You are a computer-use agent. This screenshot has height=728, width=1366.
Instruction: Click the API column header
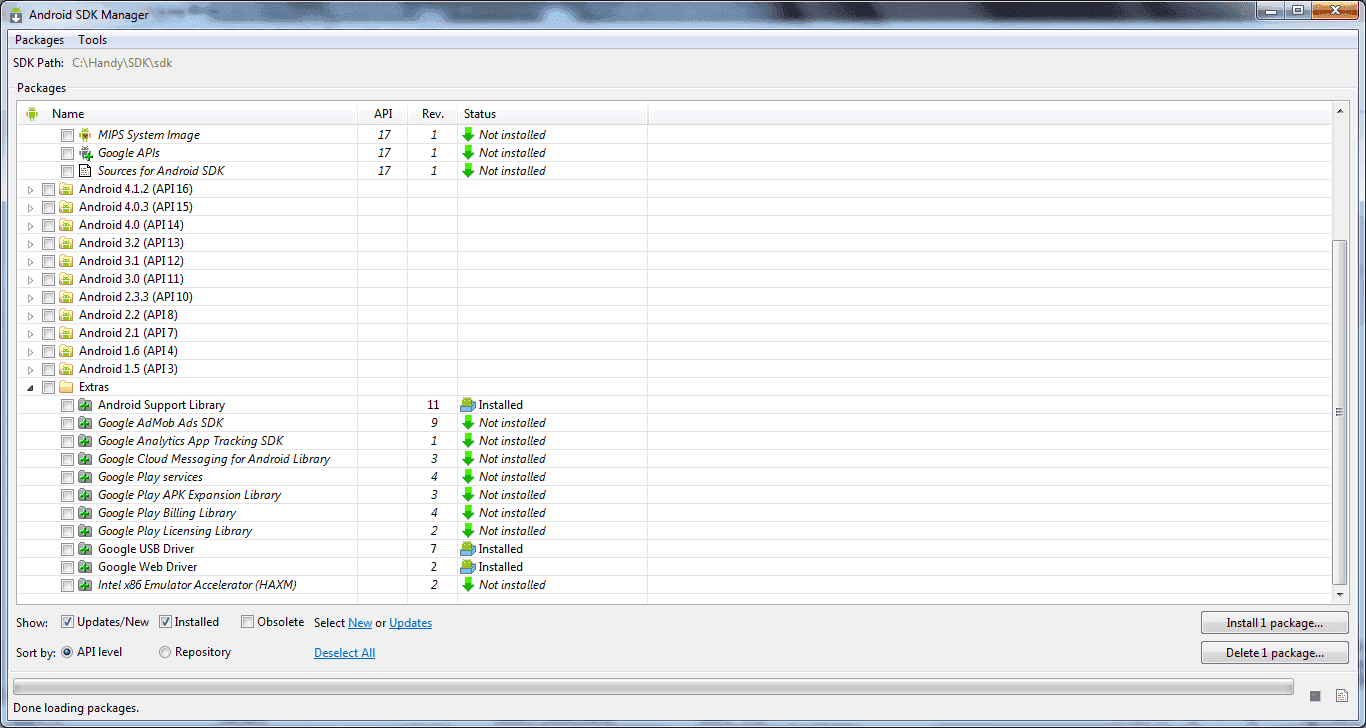pos(383,114)
